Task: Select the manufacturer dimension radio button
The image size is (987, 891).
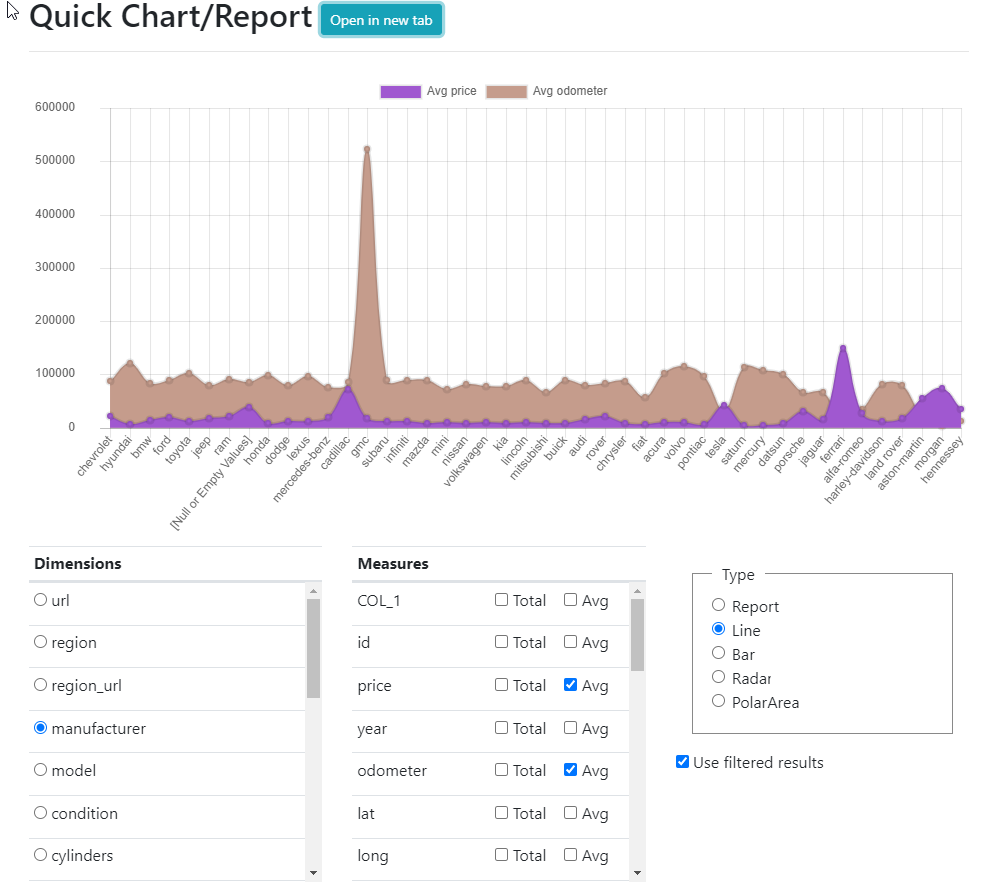Action: (41, 728)
